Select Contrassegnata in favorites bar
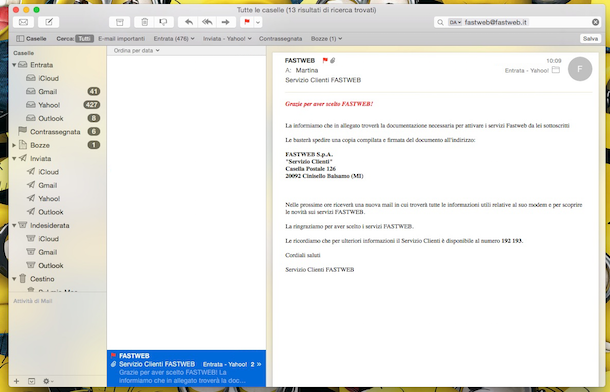610x392 pixels. coord(280,38)
